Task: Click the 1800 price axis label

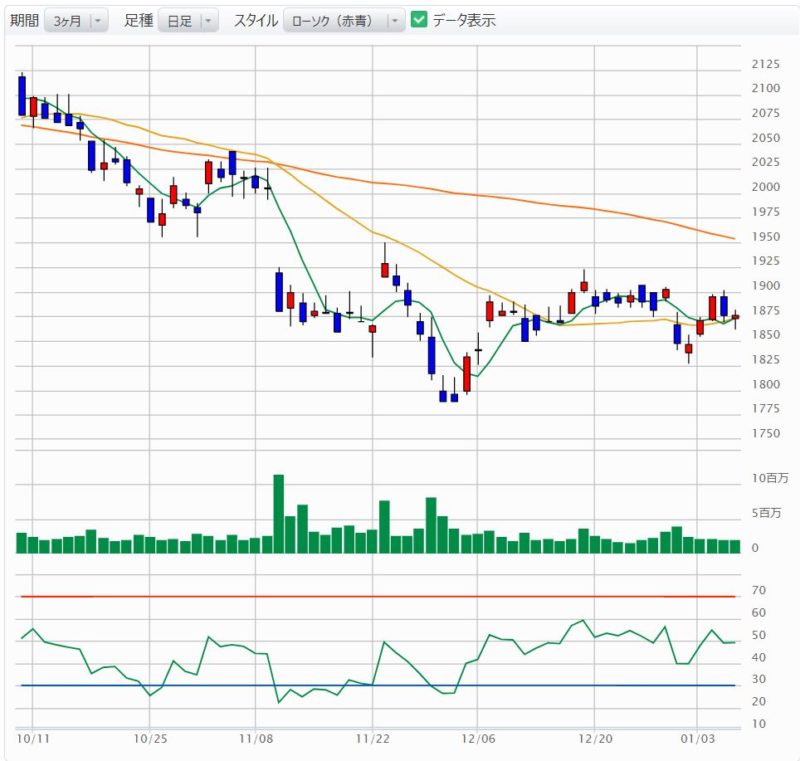Action: 766,384
